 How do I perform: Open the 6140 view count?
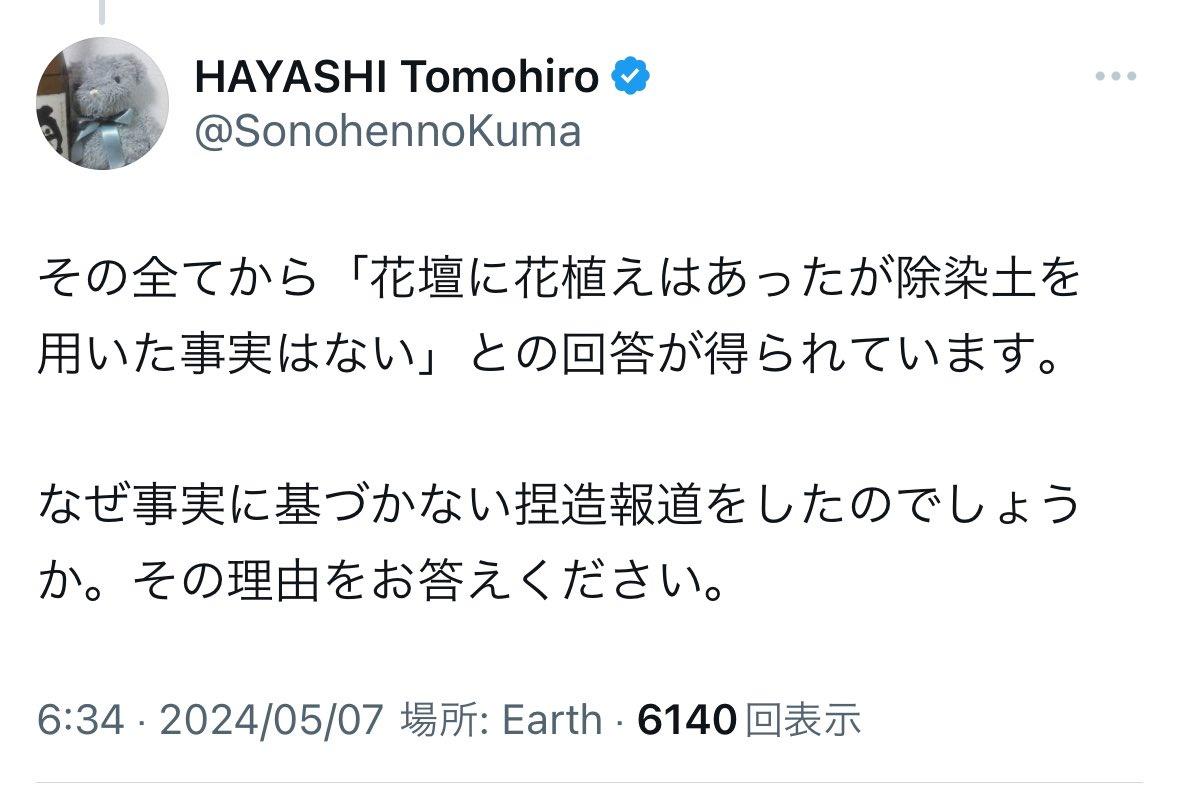point(686,720)
